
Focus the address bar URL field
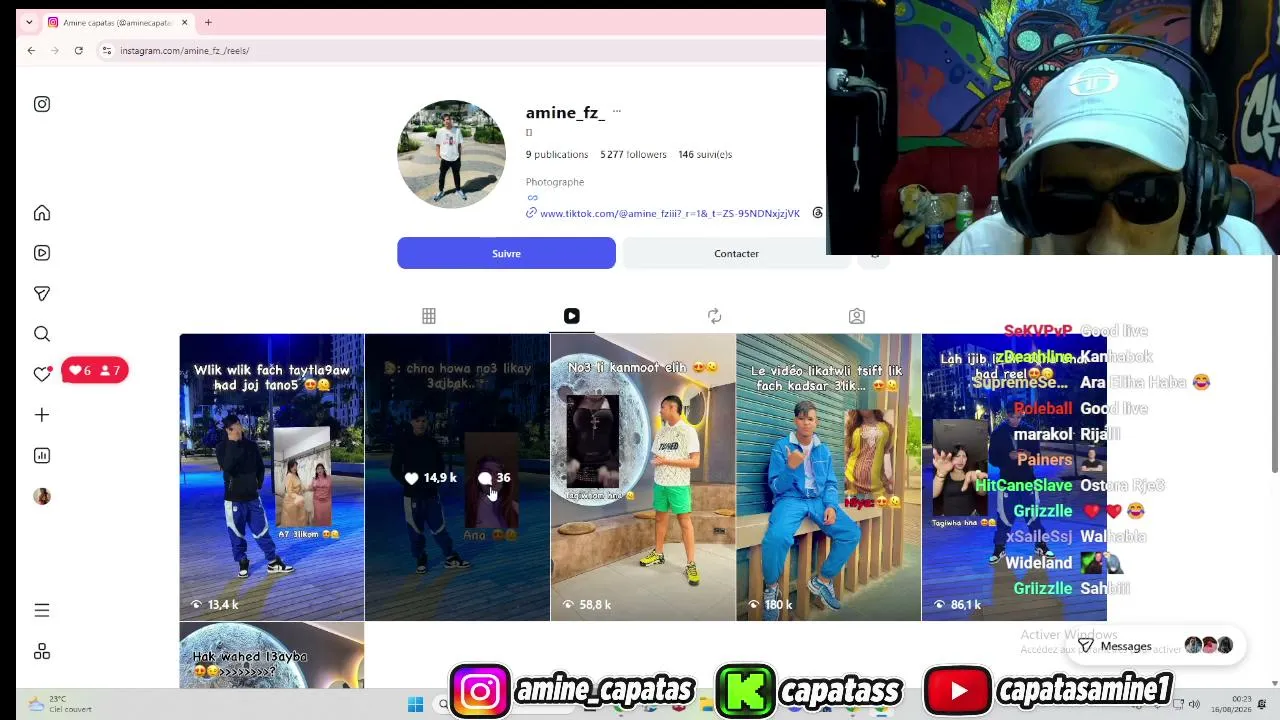point(460,50)
